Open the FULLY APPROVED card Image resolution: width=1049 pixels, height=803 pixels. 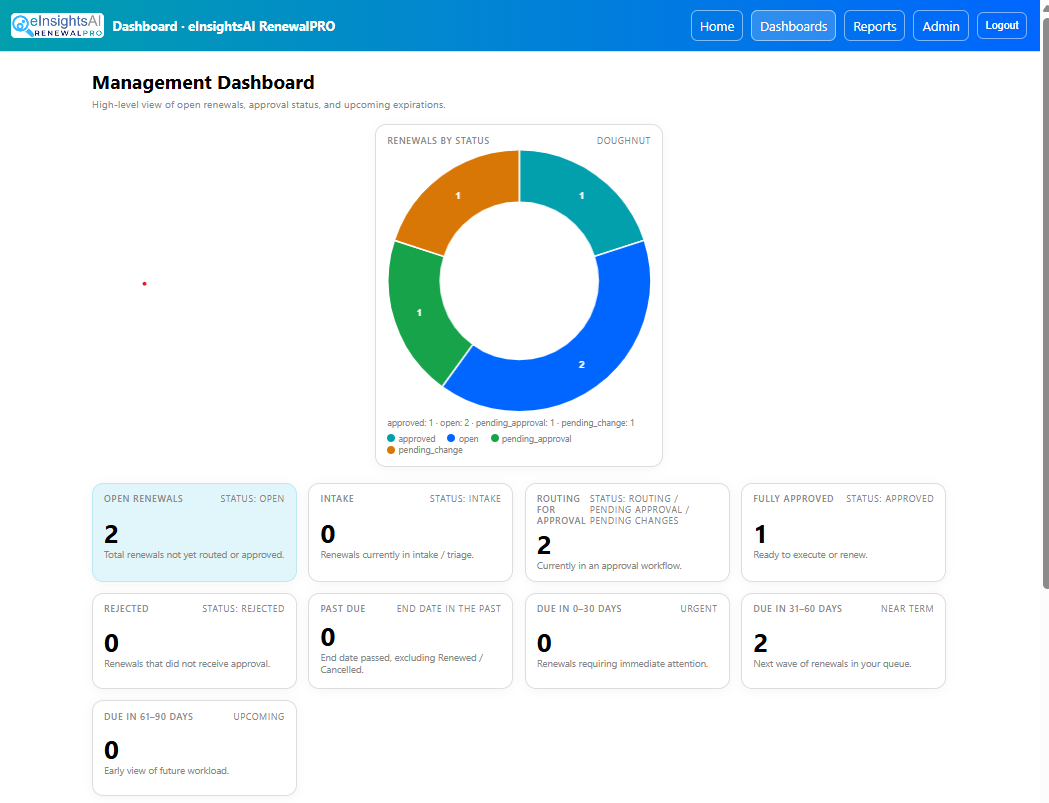pyautogui.click(x=843, y=532)
